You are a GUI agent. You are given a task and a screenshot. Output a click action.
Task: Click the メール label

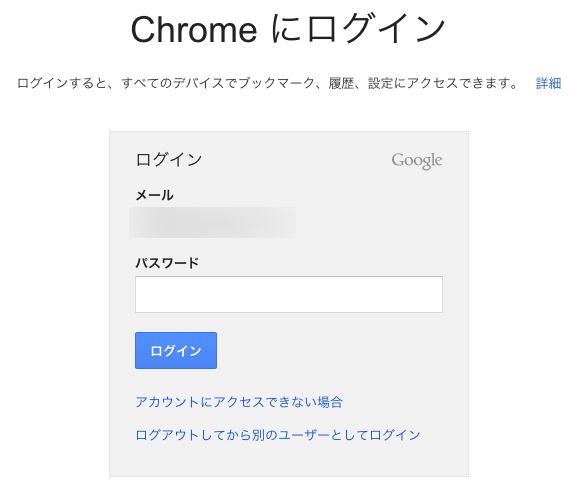[154, 195]
